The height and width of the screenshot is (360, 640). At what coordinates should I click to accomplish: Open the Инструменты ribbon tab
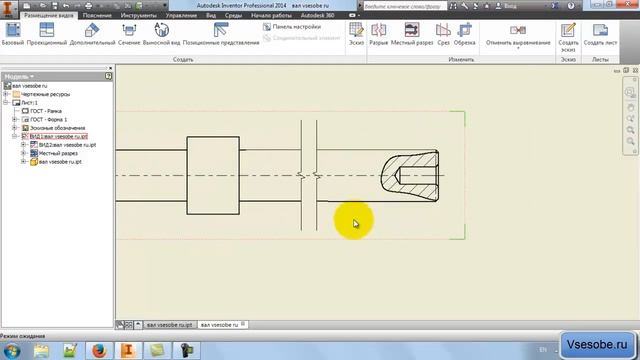pos(138,16)
